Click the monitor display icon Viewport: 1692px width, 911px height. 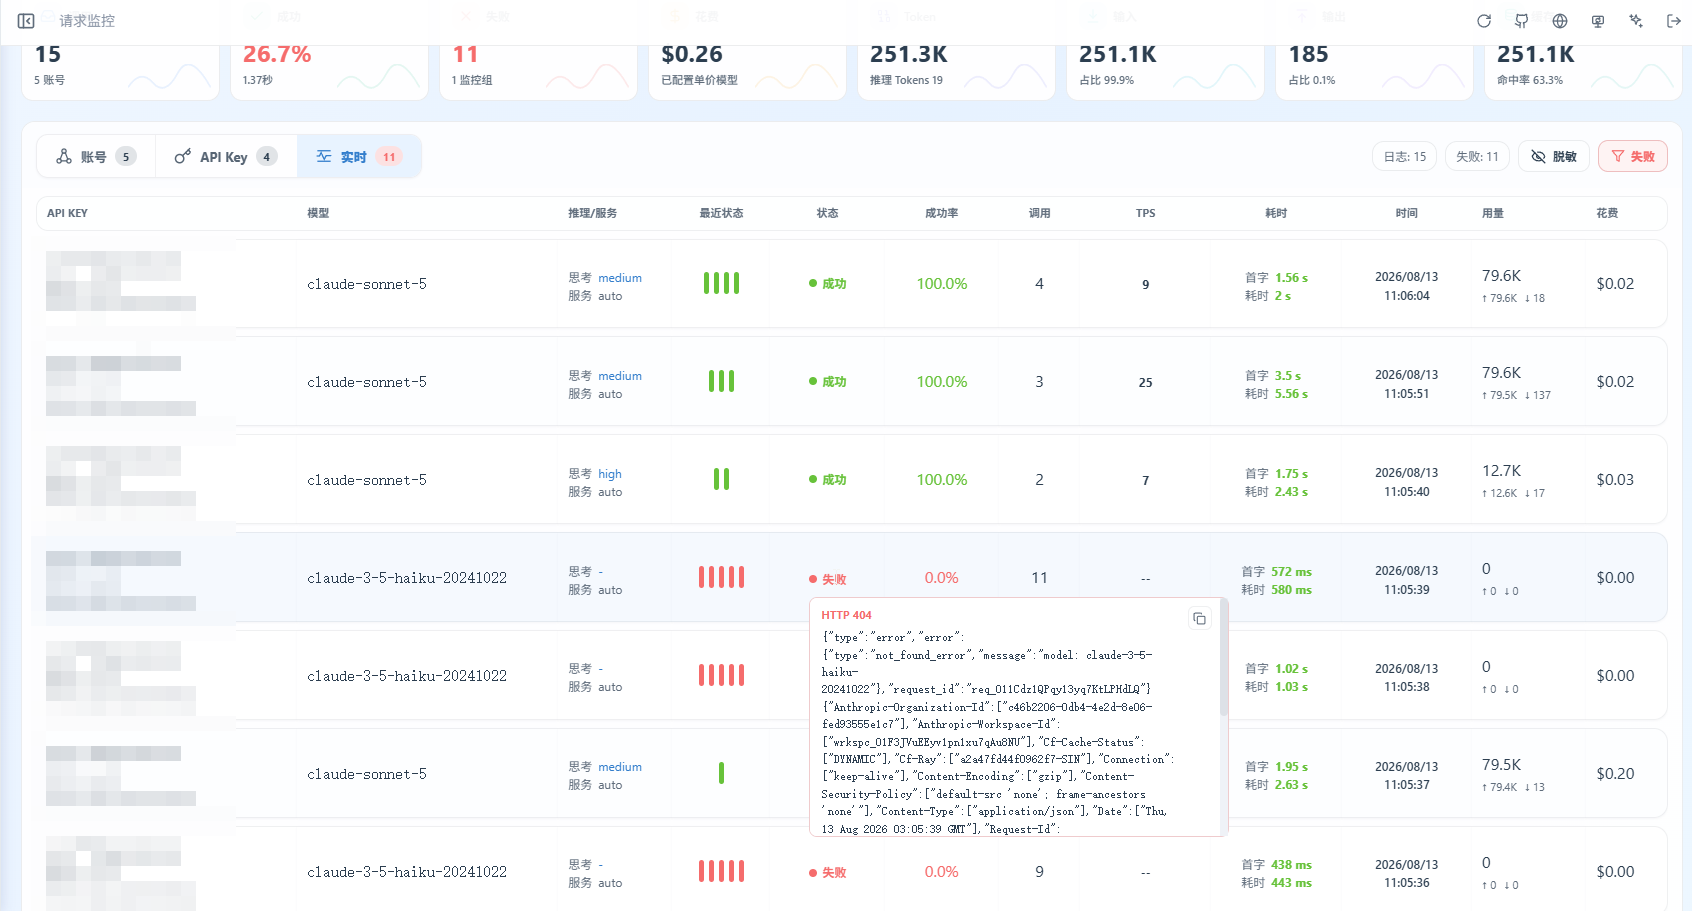1598,21
